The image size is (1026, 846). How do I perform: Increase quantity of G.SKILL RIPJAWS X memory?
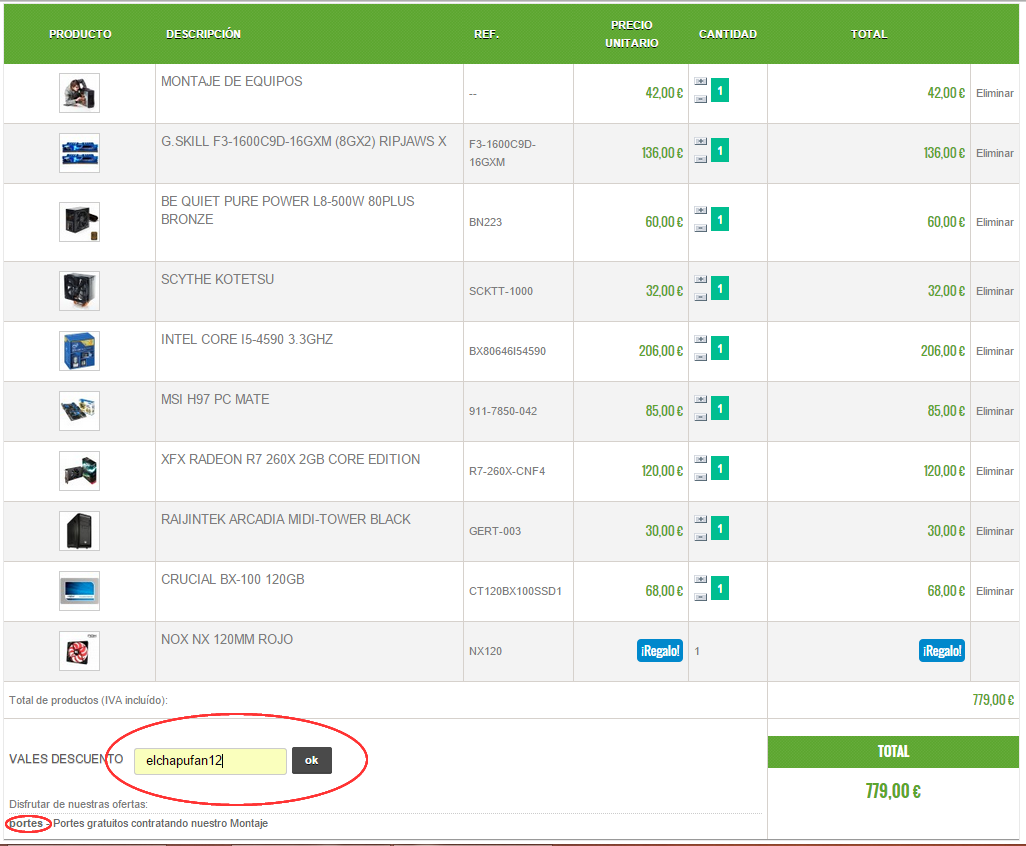pyautogui.click(x=701, y=142)
